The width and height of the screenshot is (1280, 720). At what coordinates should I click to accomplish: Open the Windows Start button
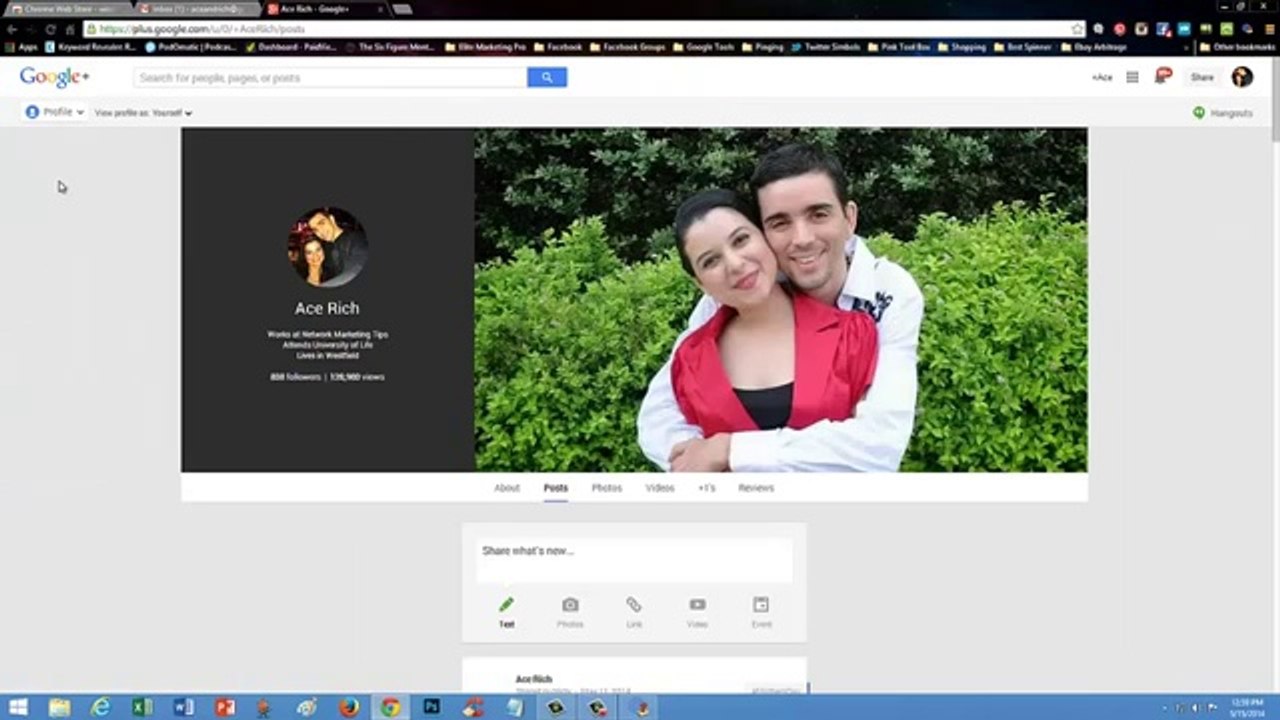click(x=18, y=708)
